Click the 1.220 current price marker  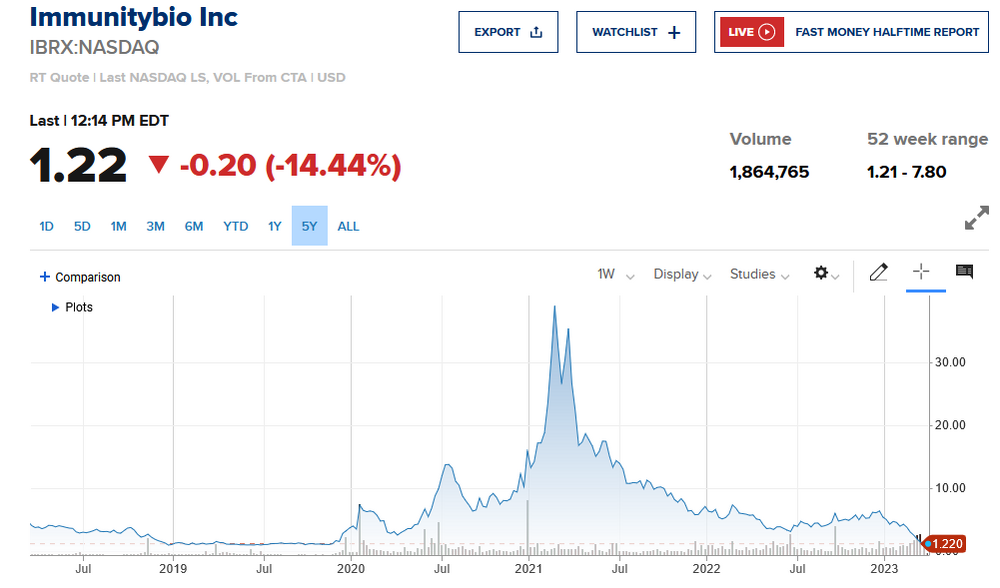pos(946,544)
